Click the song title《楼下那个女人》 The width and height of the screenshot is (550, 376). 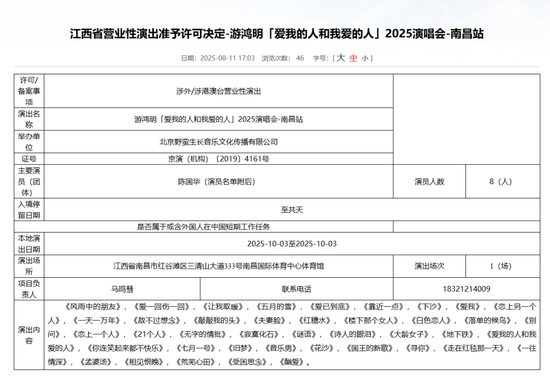coord(371,321)
